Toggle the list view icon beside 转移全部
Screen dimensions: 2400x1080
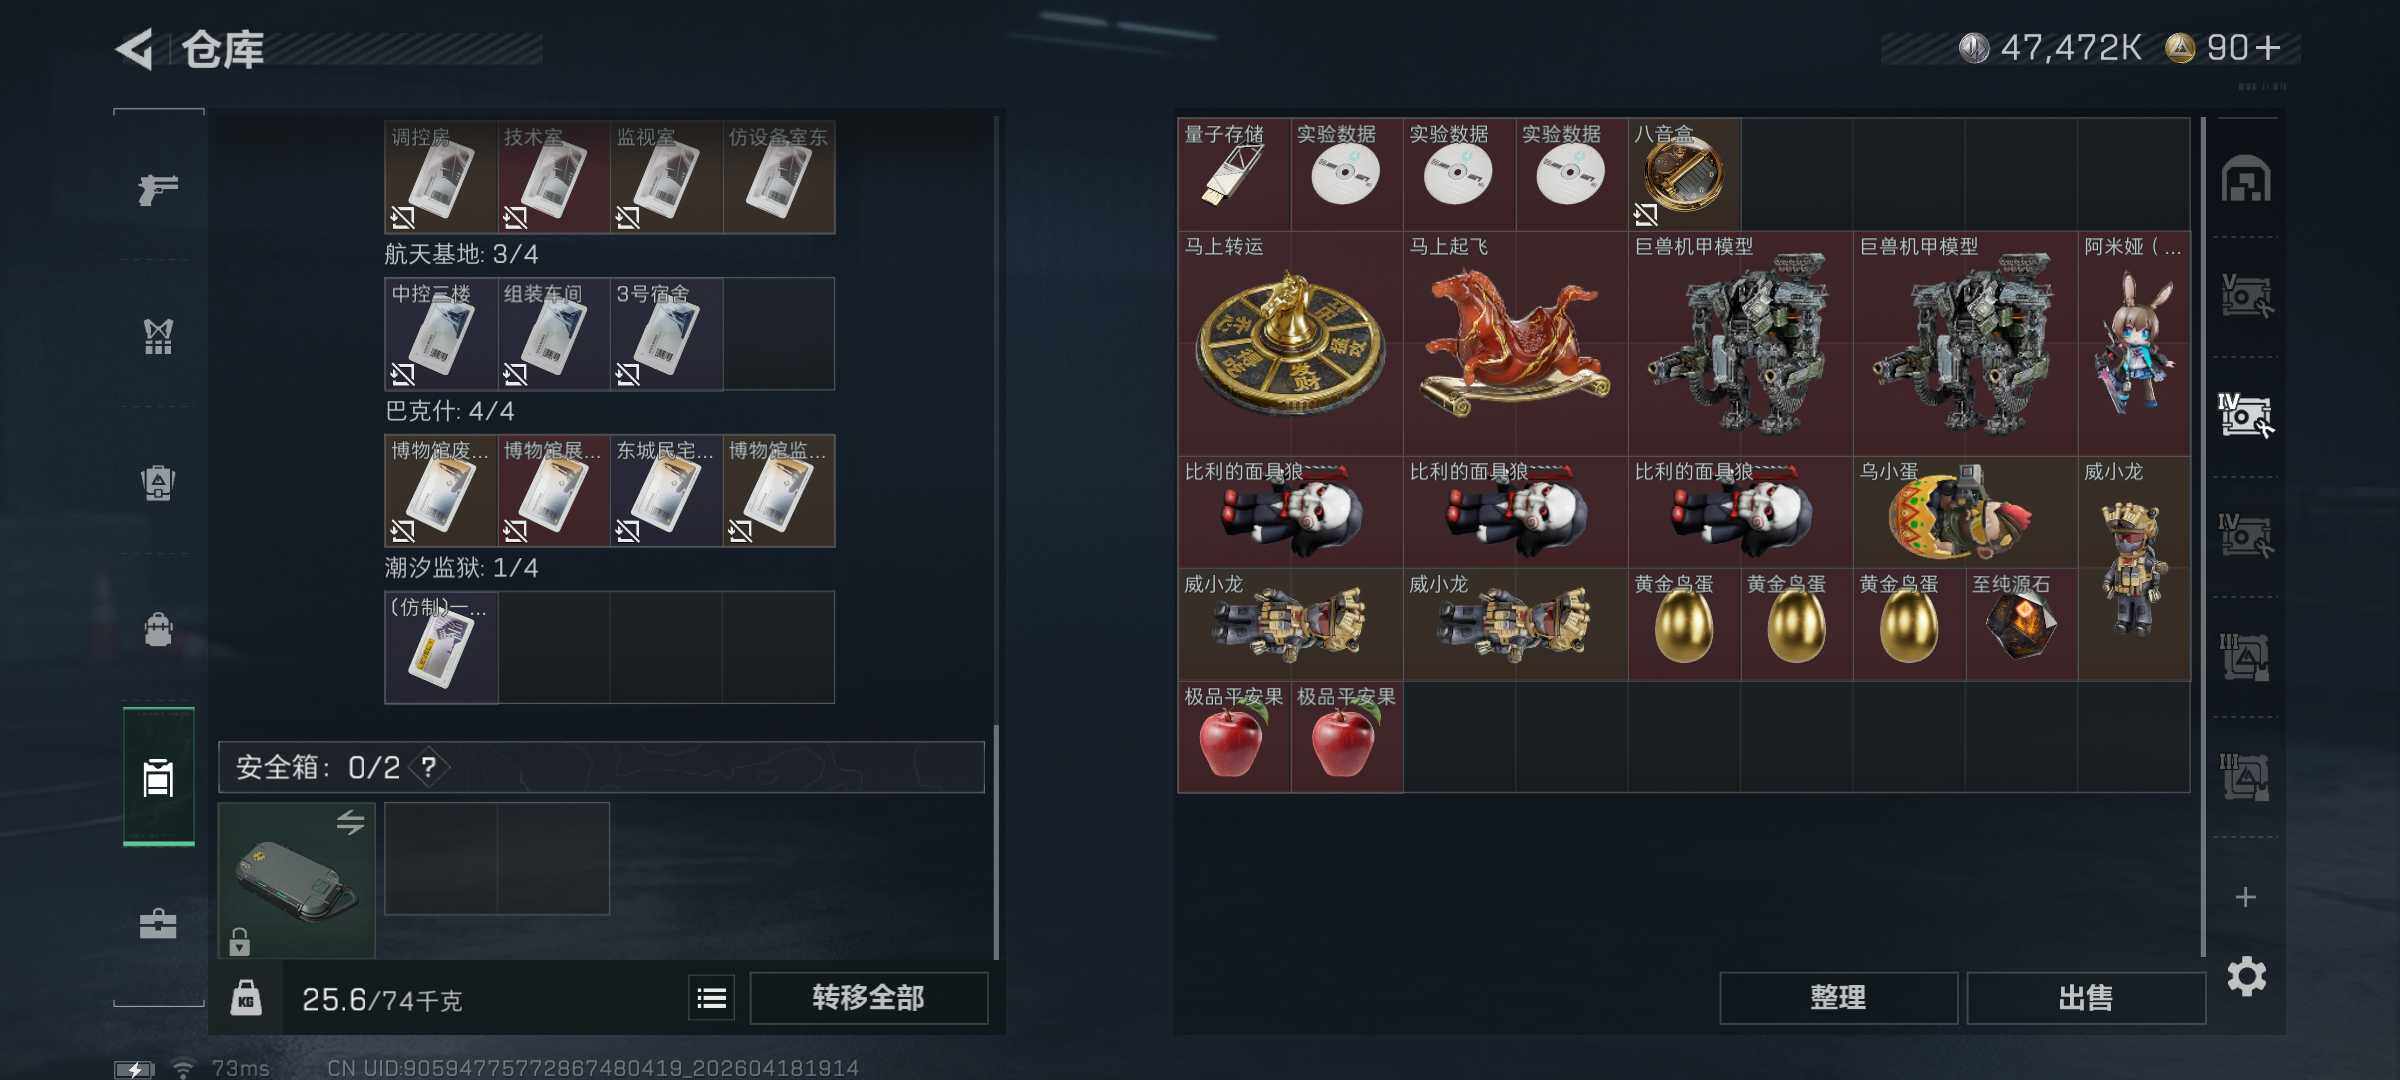click(x=711, y=997)
